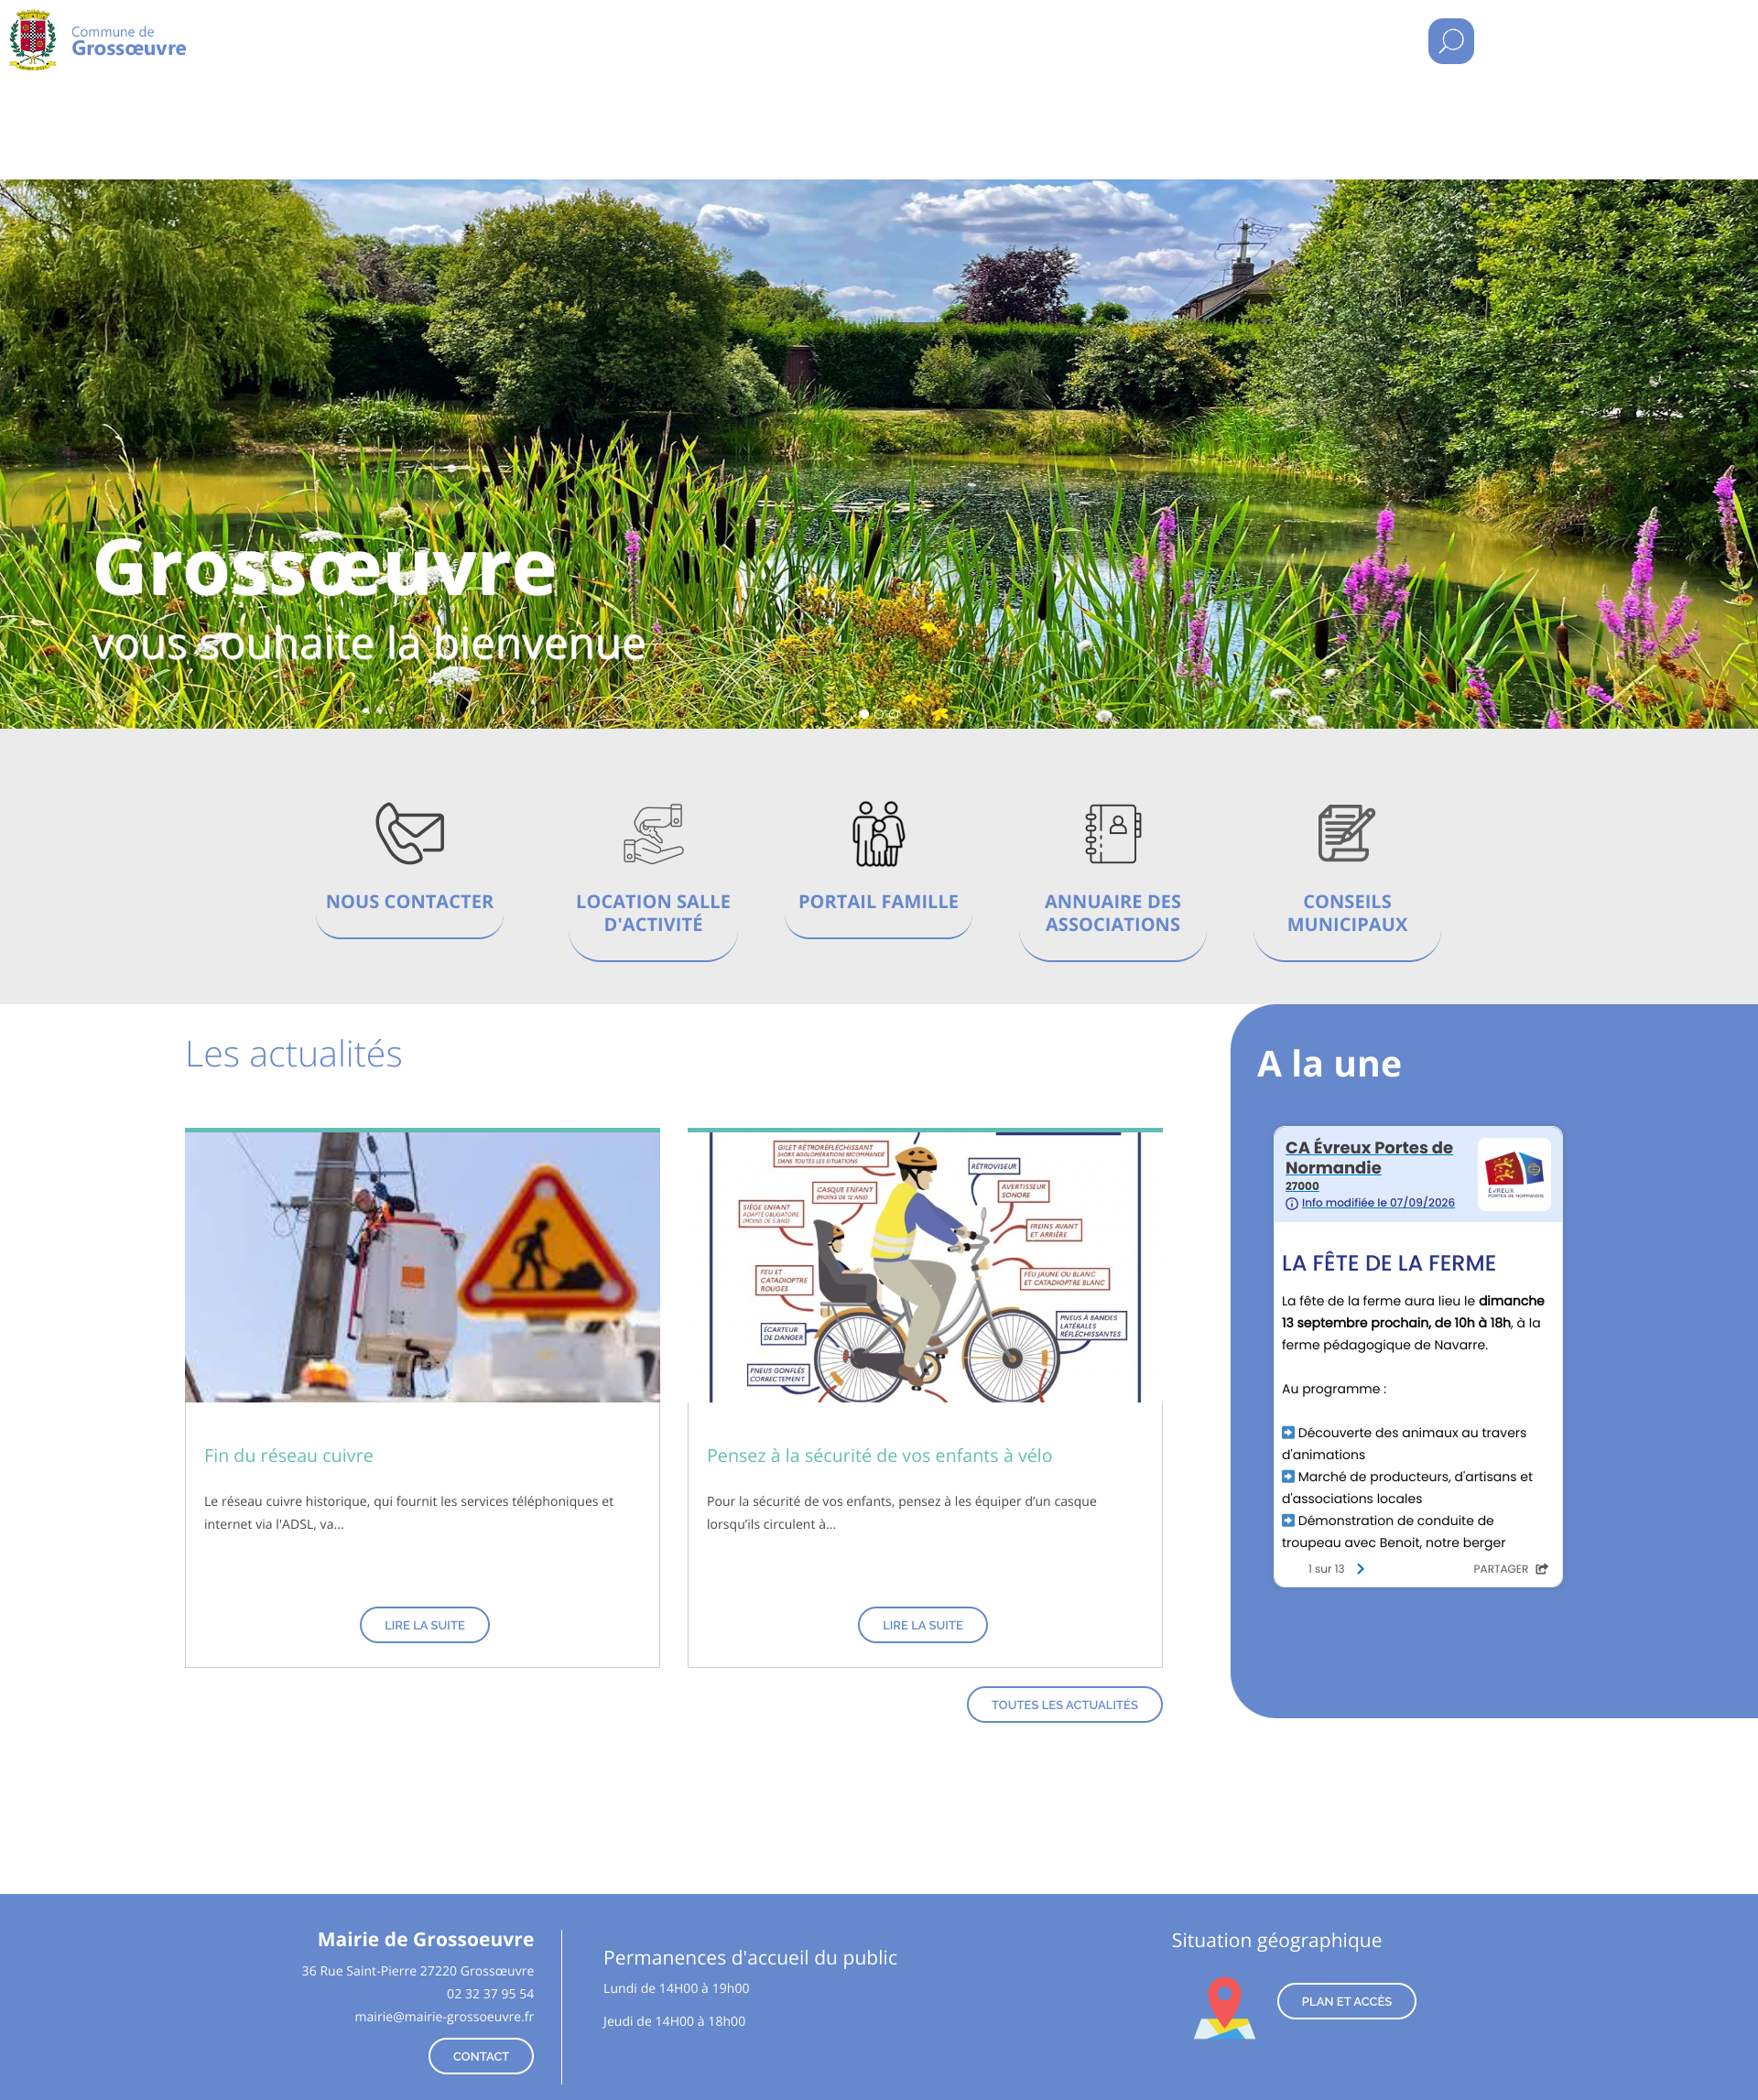Share the news card via Partager icon
This screenshot has height=2100, width=1758.
coord(1541,1569)
